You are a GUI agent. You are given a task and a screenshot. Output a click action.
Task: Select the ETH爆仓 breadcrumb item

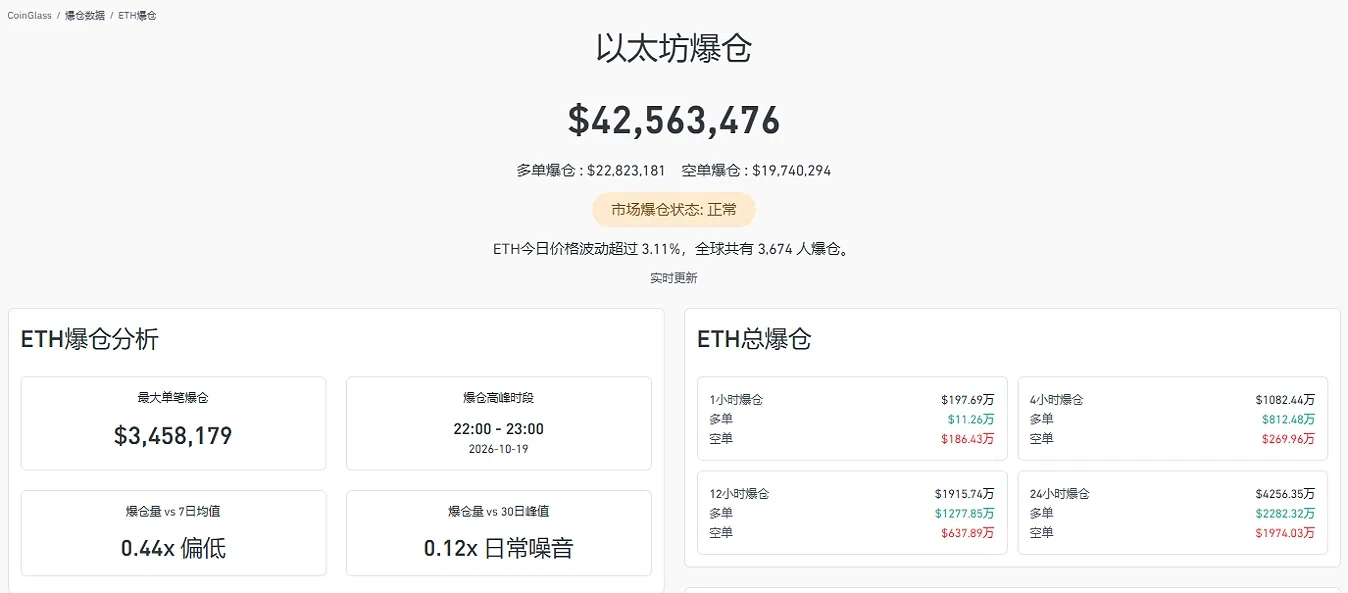pyautogui.click(x=137, y=16)
